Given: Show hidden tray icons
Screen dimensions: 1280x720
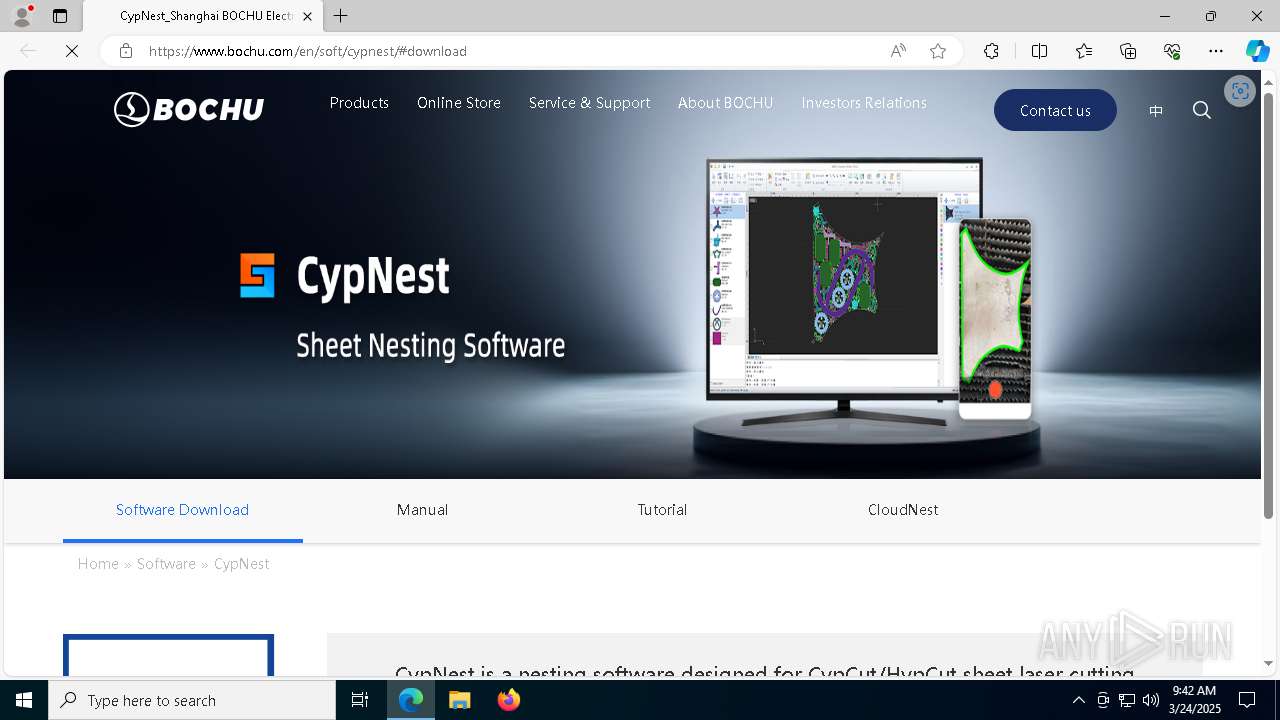Looking at the screenshot, I should [1078, 700].
